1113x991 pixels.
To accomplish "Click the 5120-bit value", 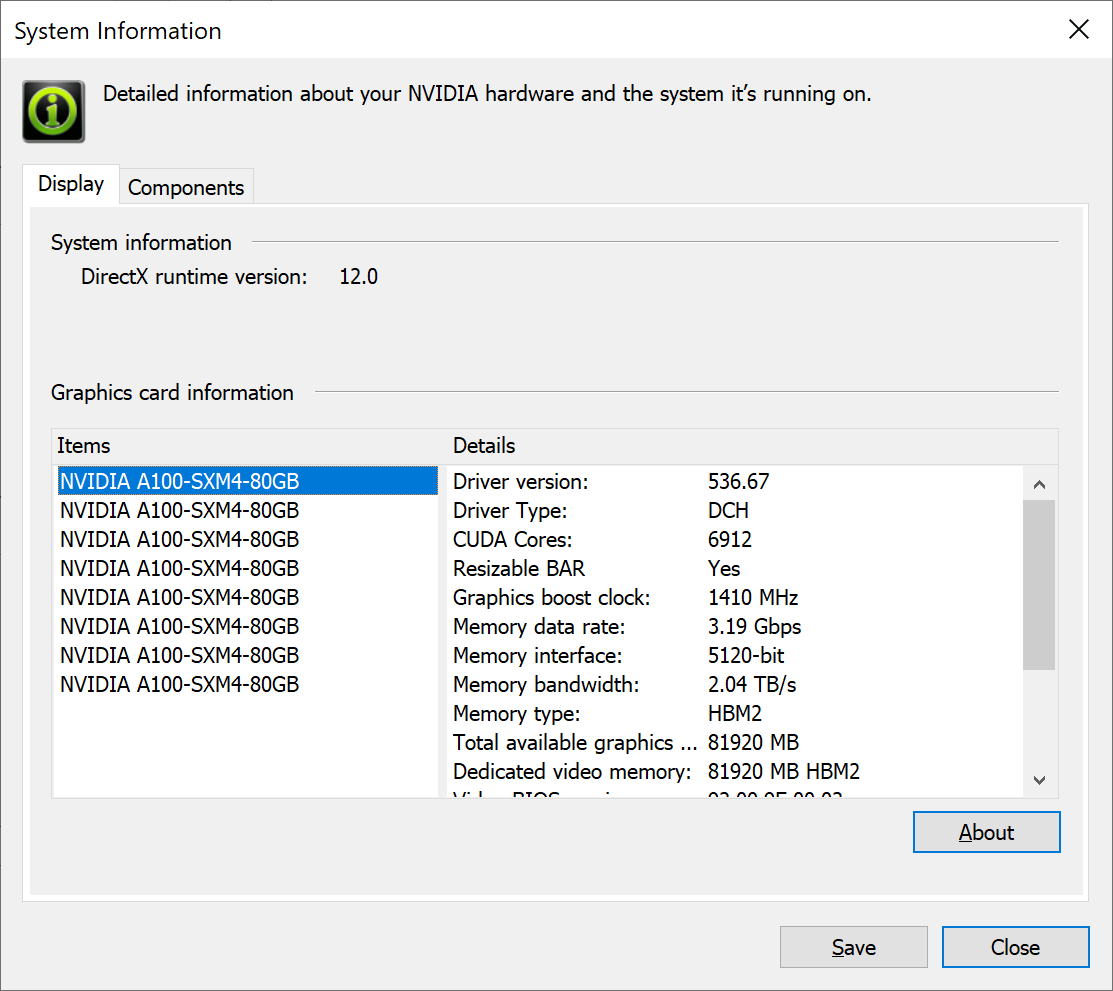I will coord(746,656).
